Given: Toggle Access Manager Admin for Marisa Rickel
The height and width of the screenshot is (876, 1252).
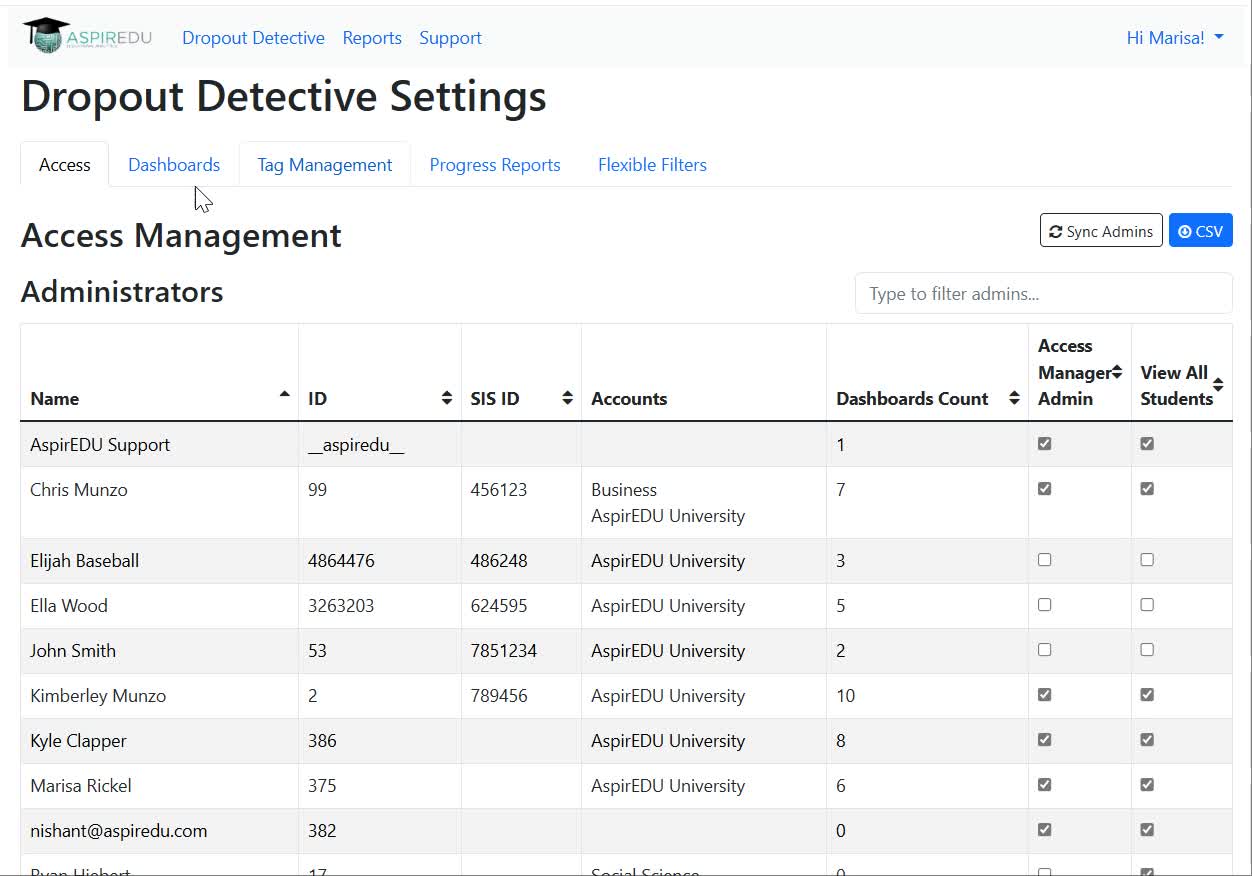Looking at the screenshot, I should coord(1045,785).
